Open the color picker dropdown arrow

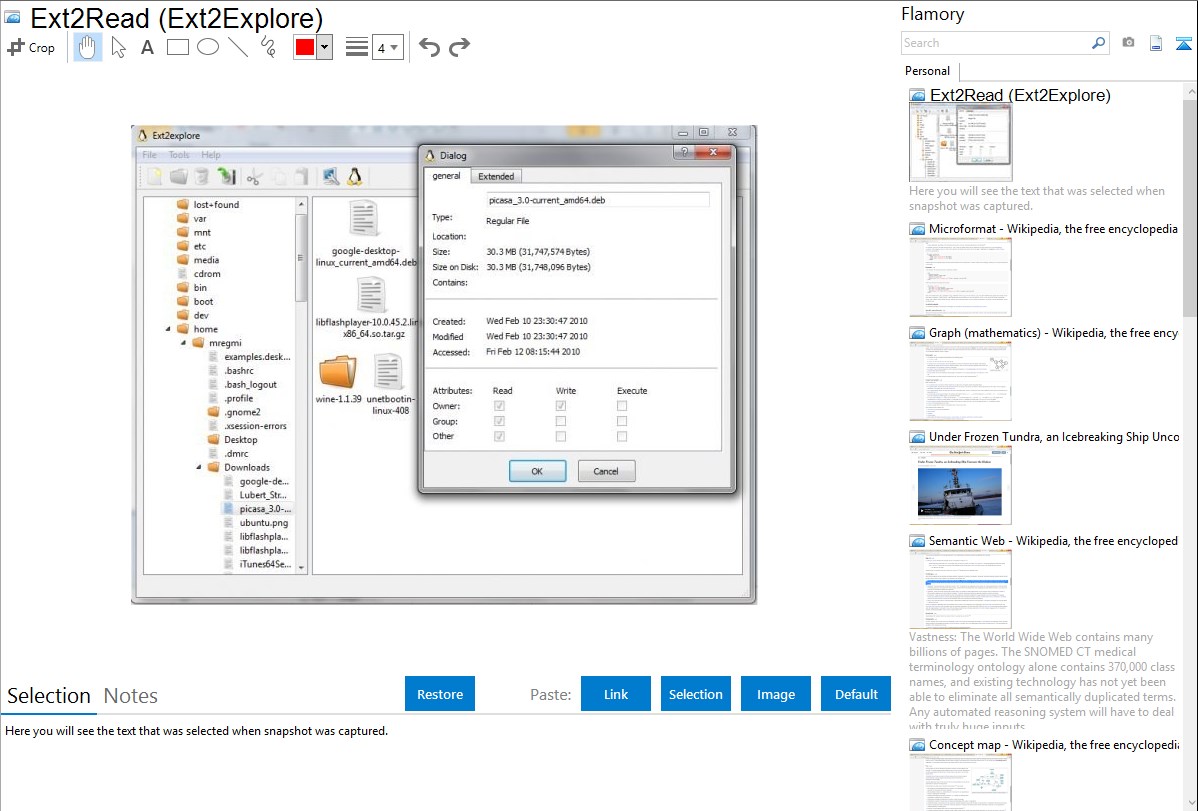point(324,47)
